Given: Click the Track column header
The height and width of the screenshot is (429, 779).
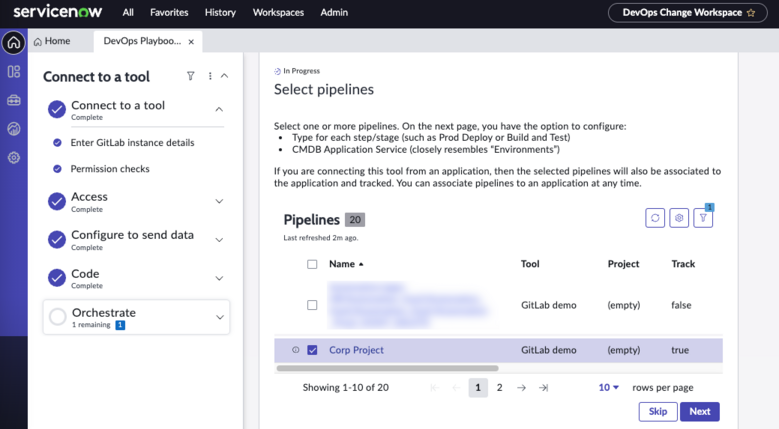Looking at the screenshot, I should tap(683, 264).
